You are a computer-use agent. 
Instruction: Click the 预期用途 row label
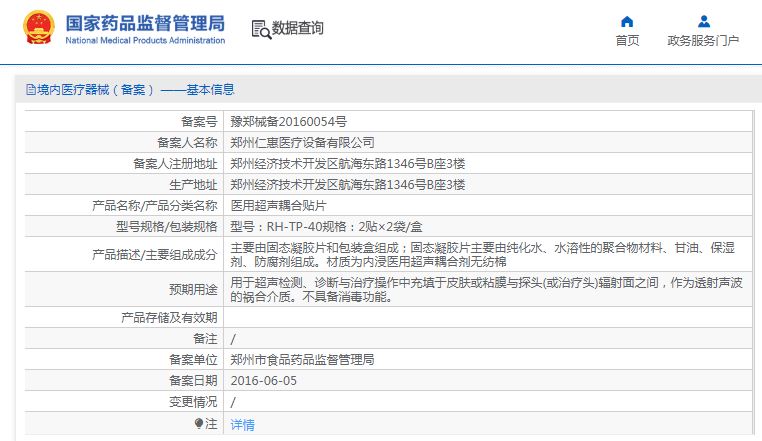[193, 289]
